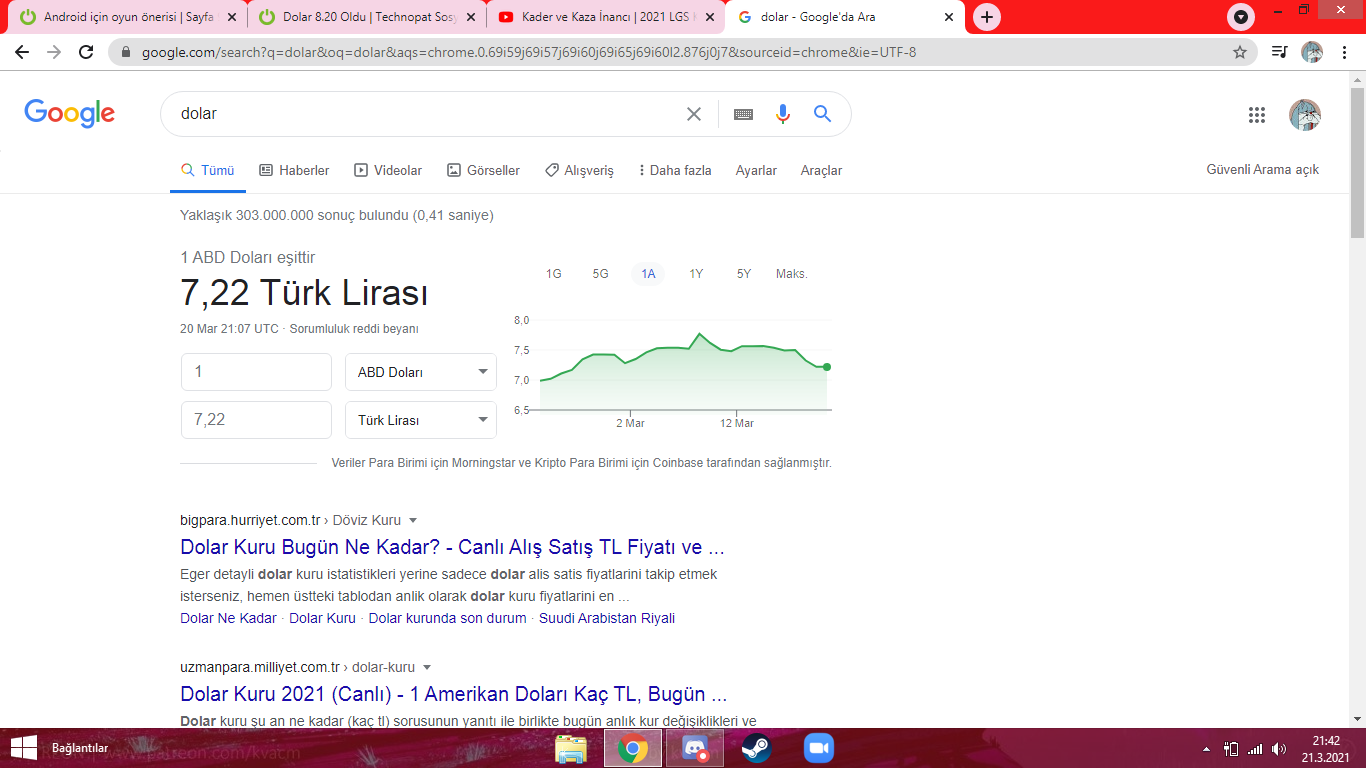Image resolution: width=1366 pixels, height=768 pixels.
Task: Select the Alışveriş search tab
Action: coord(579,171)
